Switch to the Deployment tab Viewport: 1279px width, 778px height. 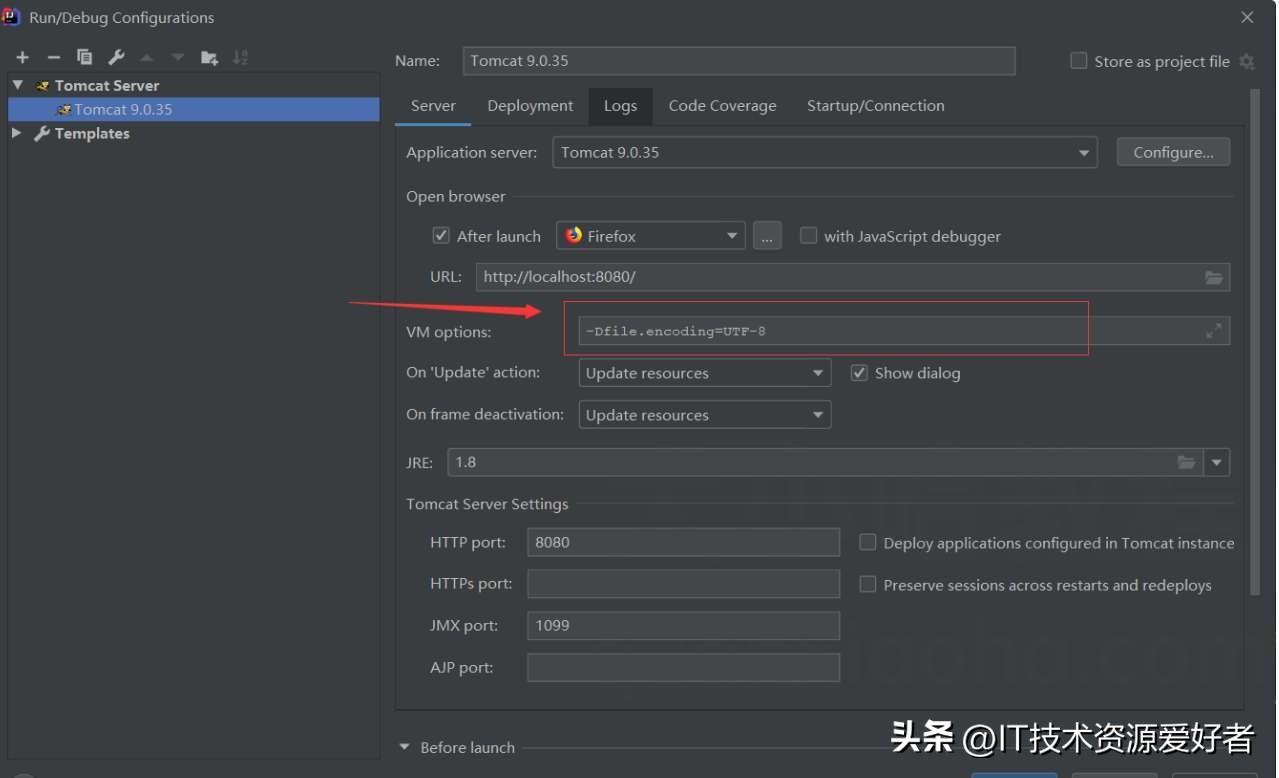click(530, 106)
